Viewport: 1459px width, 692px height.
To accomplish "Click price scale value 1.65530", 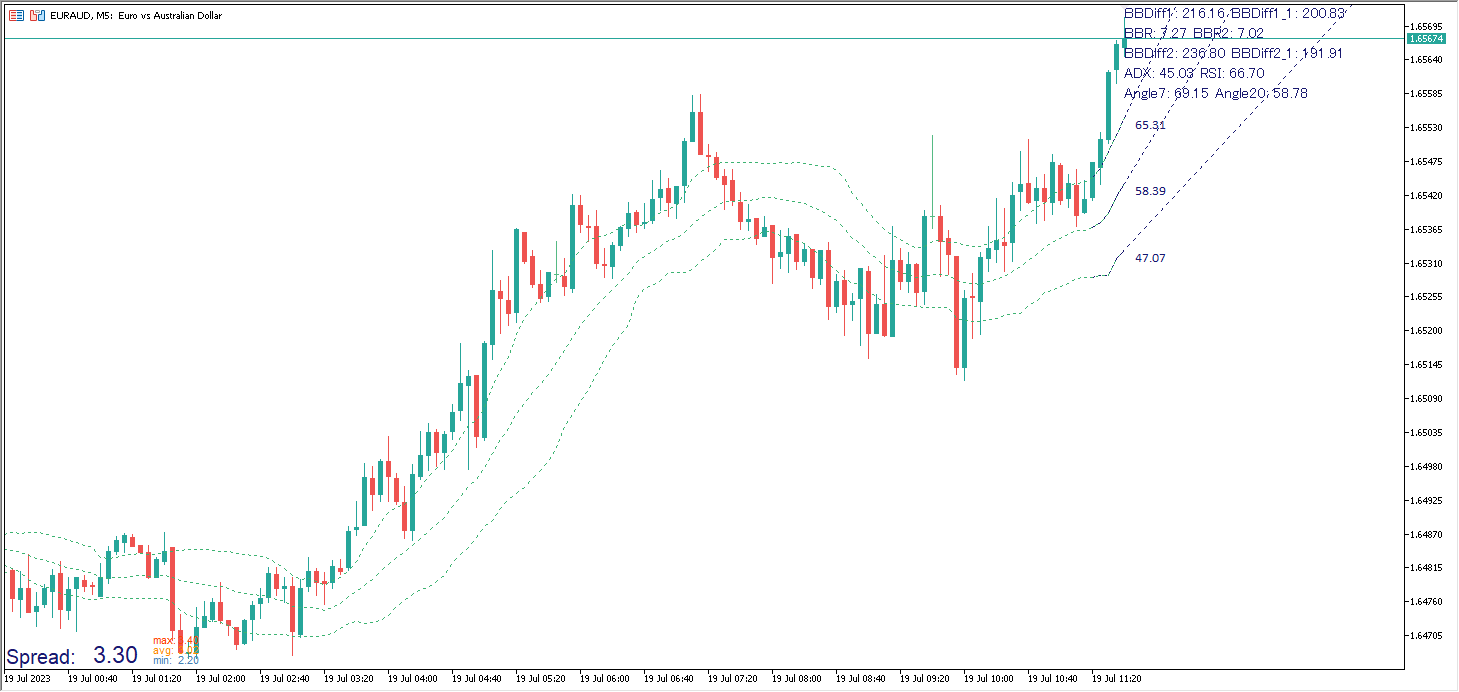I will click(1426, 128).
